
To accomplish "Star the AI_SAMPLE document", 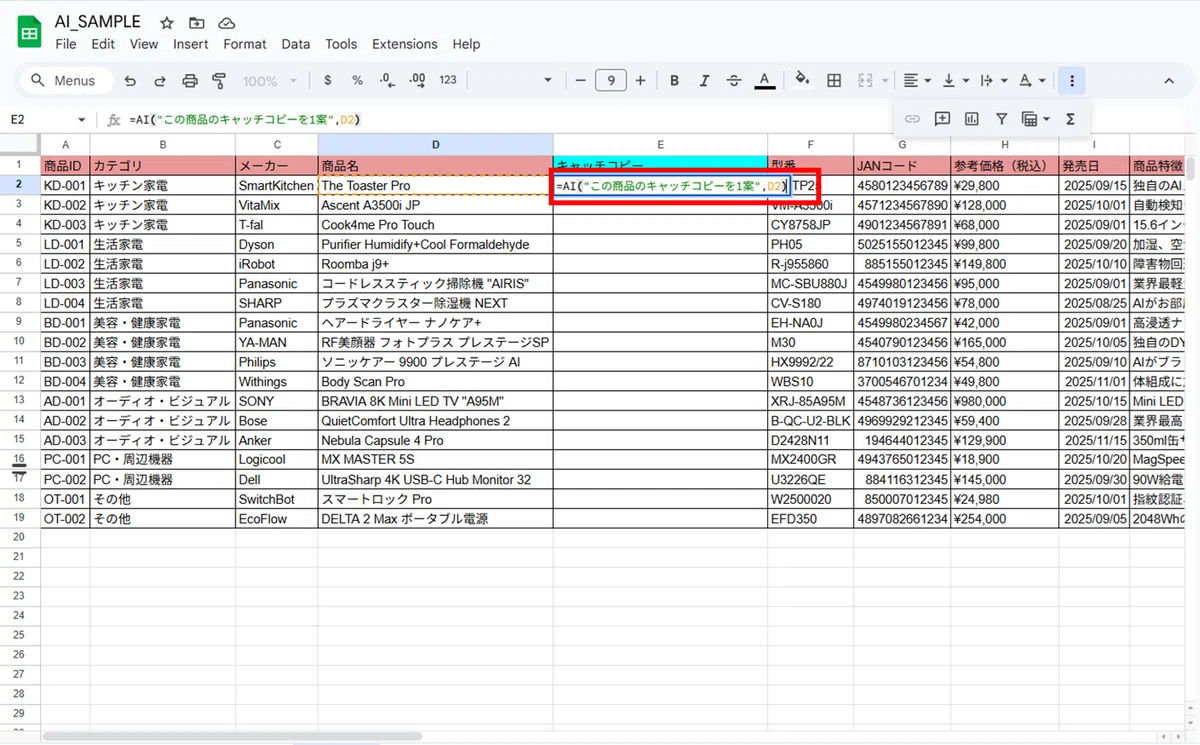I will (167, 22).
